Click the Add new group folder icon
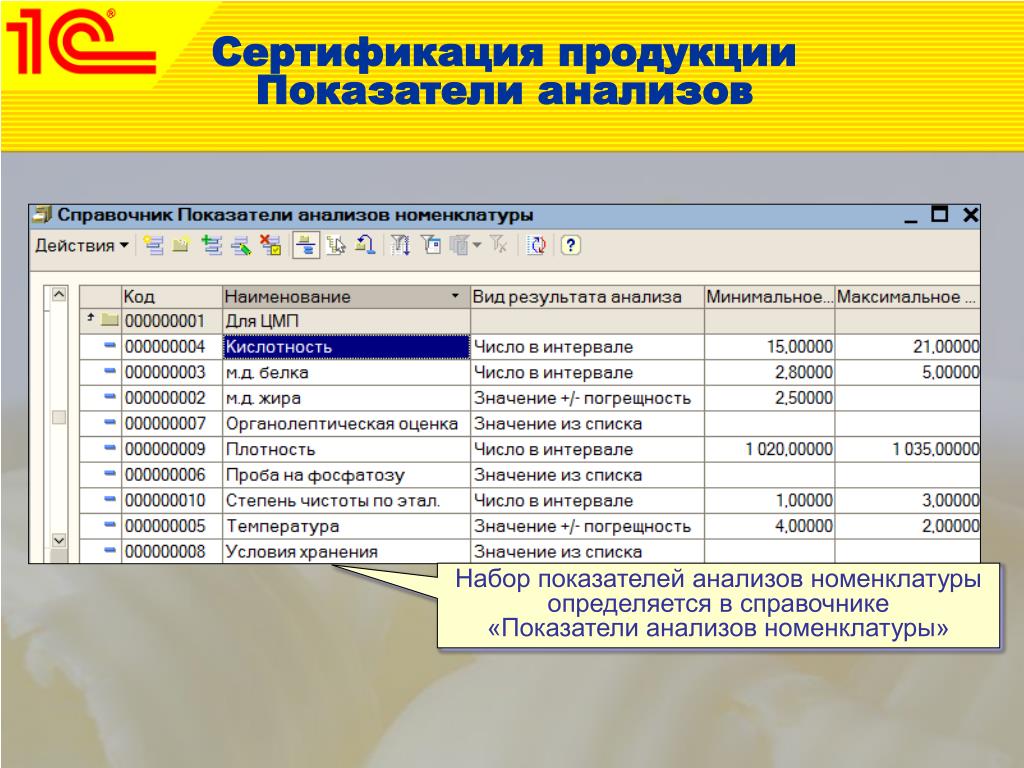Screen dimensions: 1024x768 (x=182, y=246)
